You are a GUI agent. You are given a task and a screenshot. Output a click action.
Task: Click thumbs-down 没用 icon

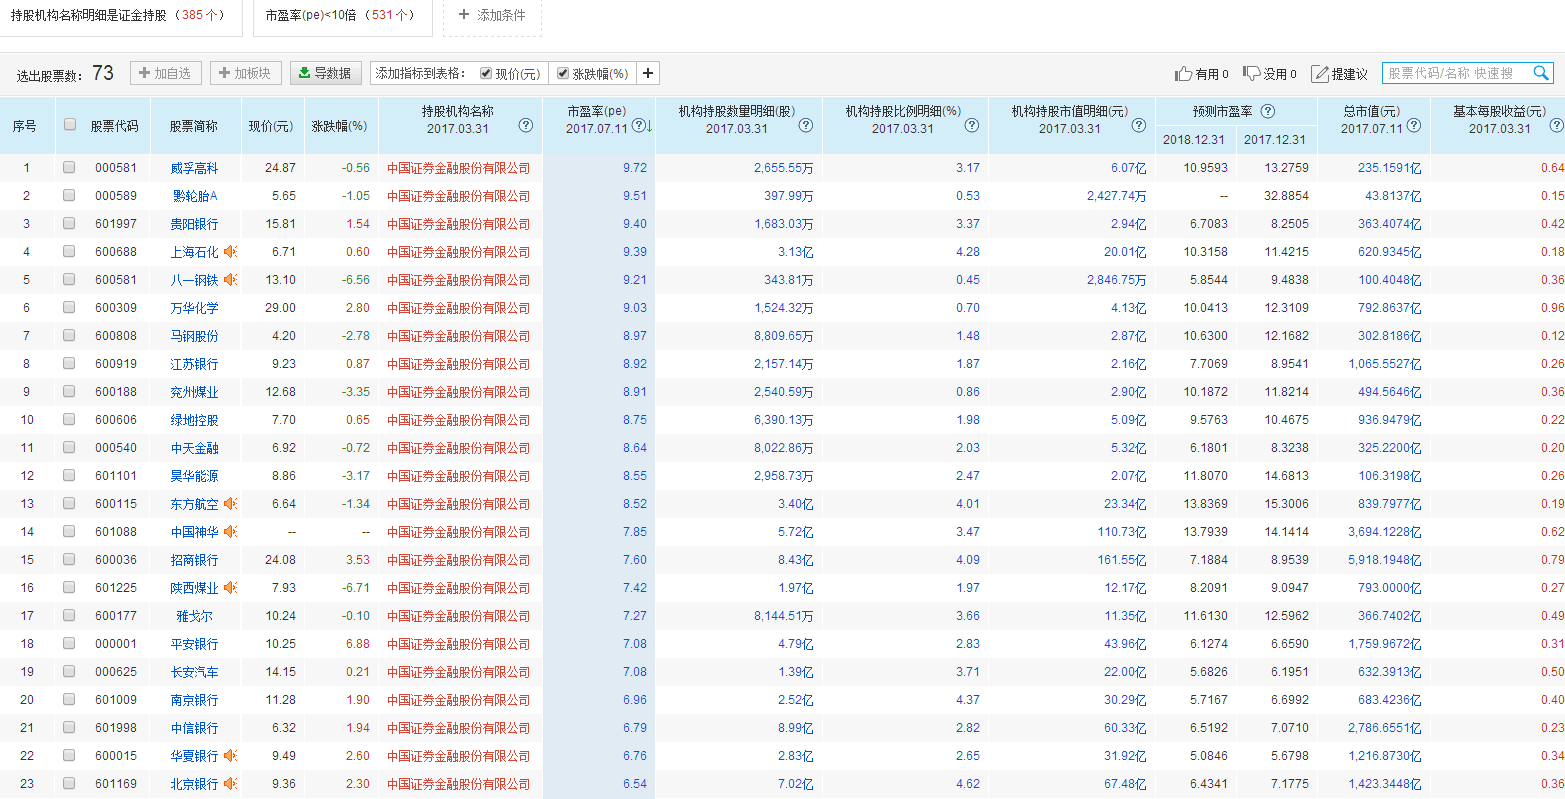coord(1252,73)
